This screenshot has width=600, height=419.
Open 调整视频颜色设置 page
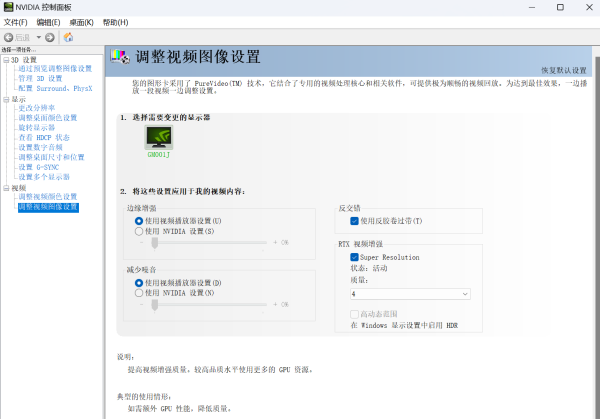48,197
